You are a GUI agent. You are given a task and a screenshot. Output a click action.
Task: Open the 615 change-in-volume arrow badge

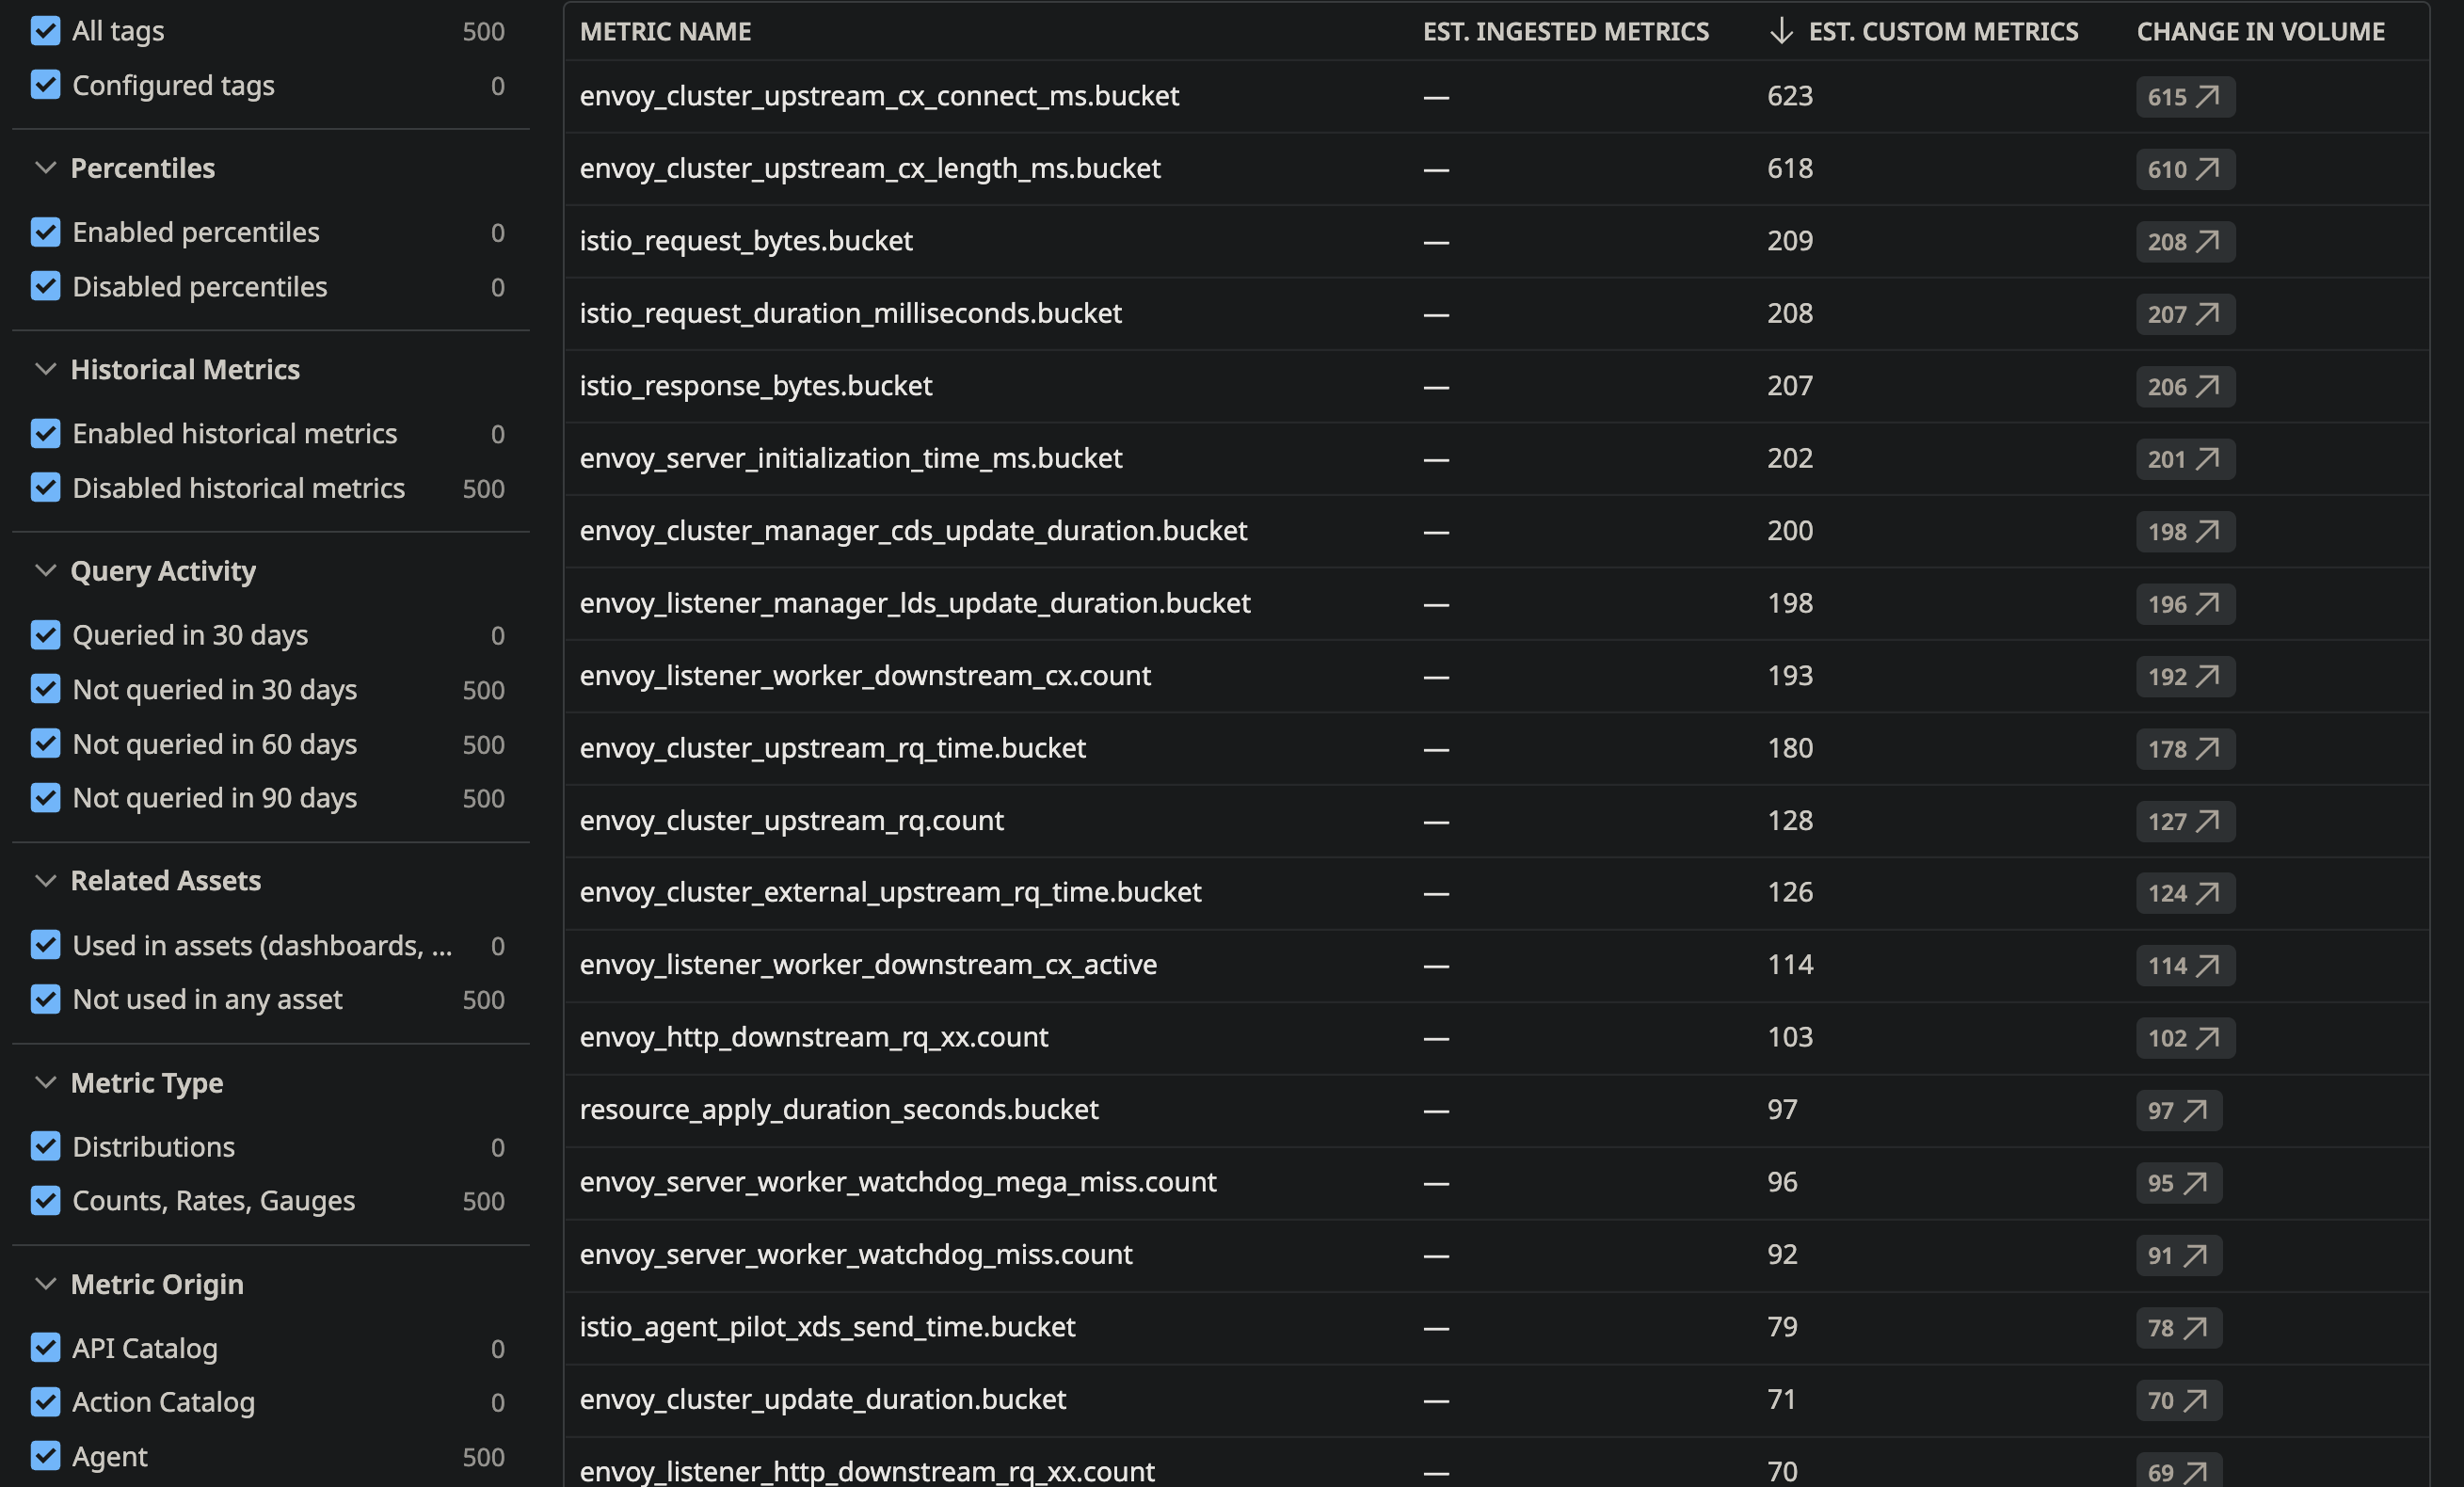[x=2185, y=97]
